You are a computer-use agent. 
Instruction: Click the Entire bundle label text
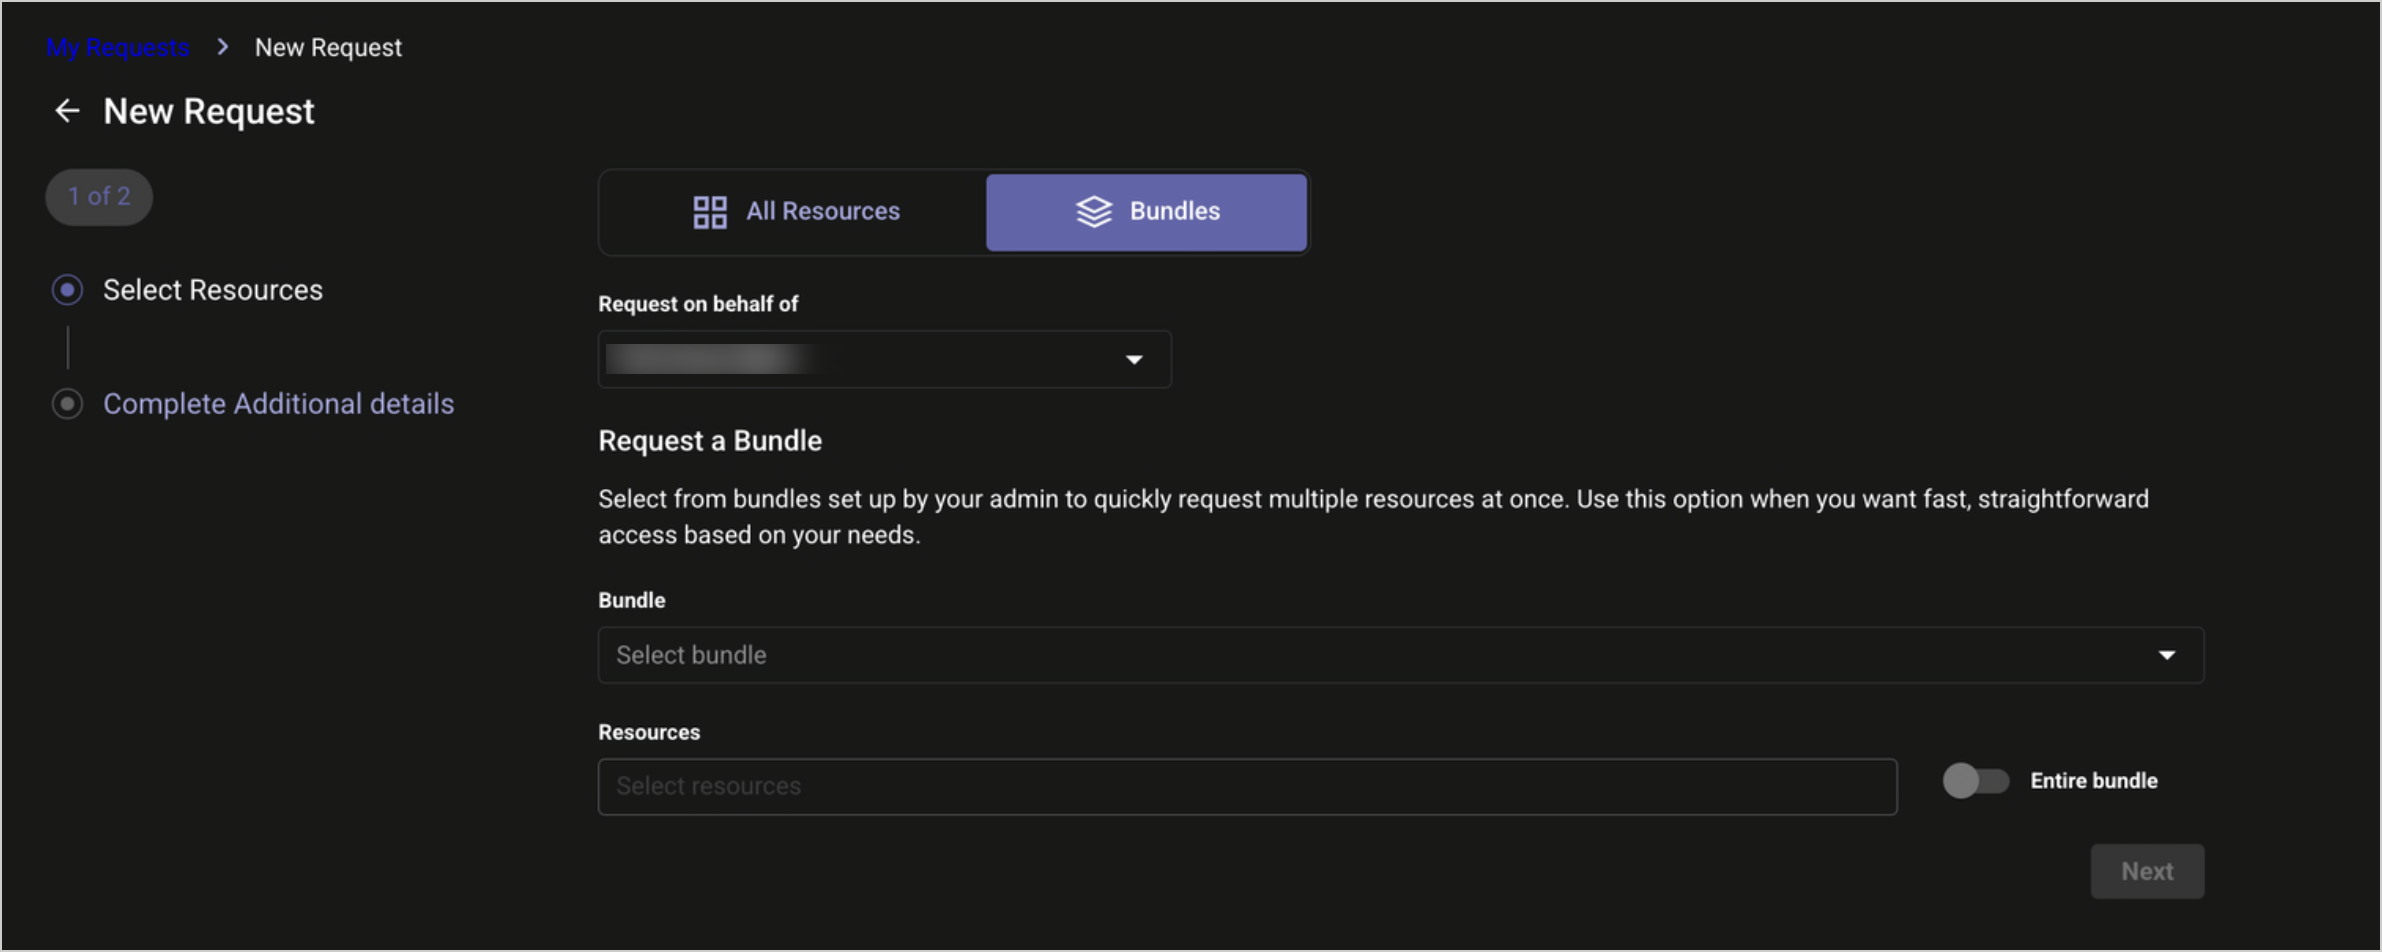[2093, 781]
